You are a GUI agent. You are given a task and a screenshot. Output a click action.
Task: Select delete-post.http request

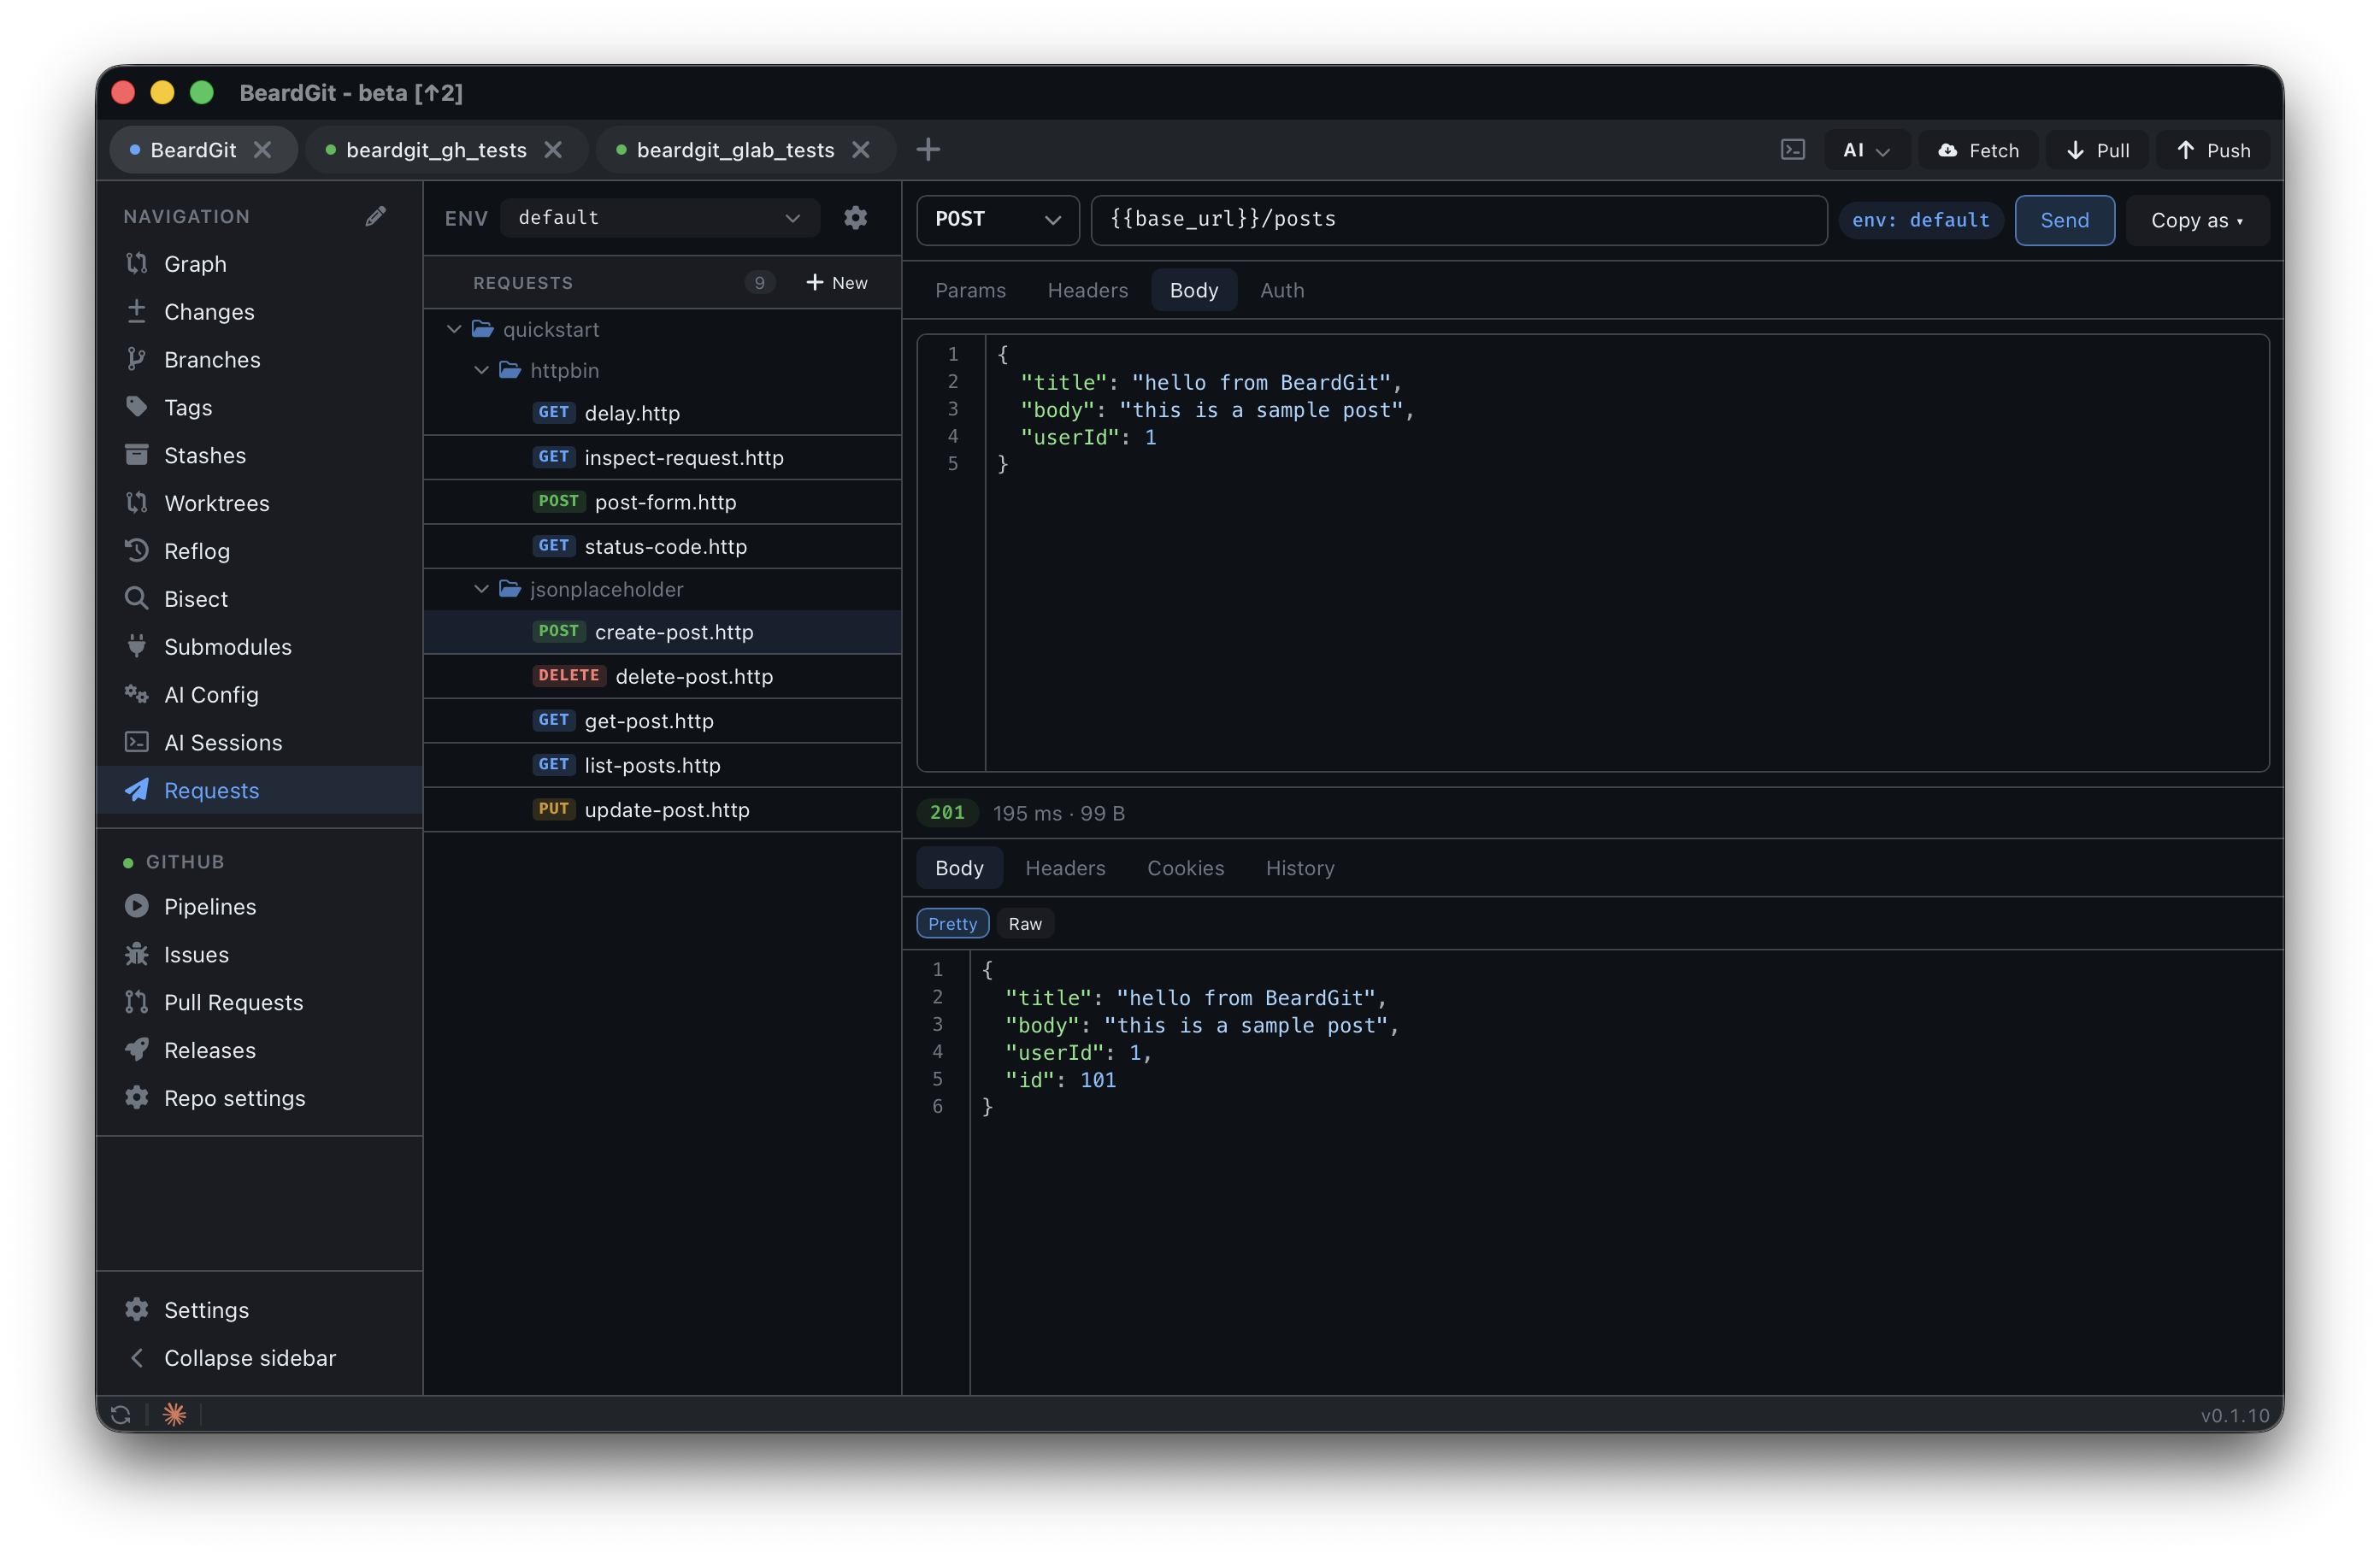(x=663, y=676)
